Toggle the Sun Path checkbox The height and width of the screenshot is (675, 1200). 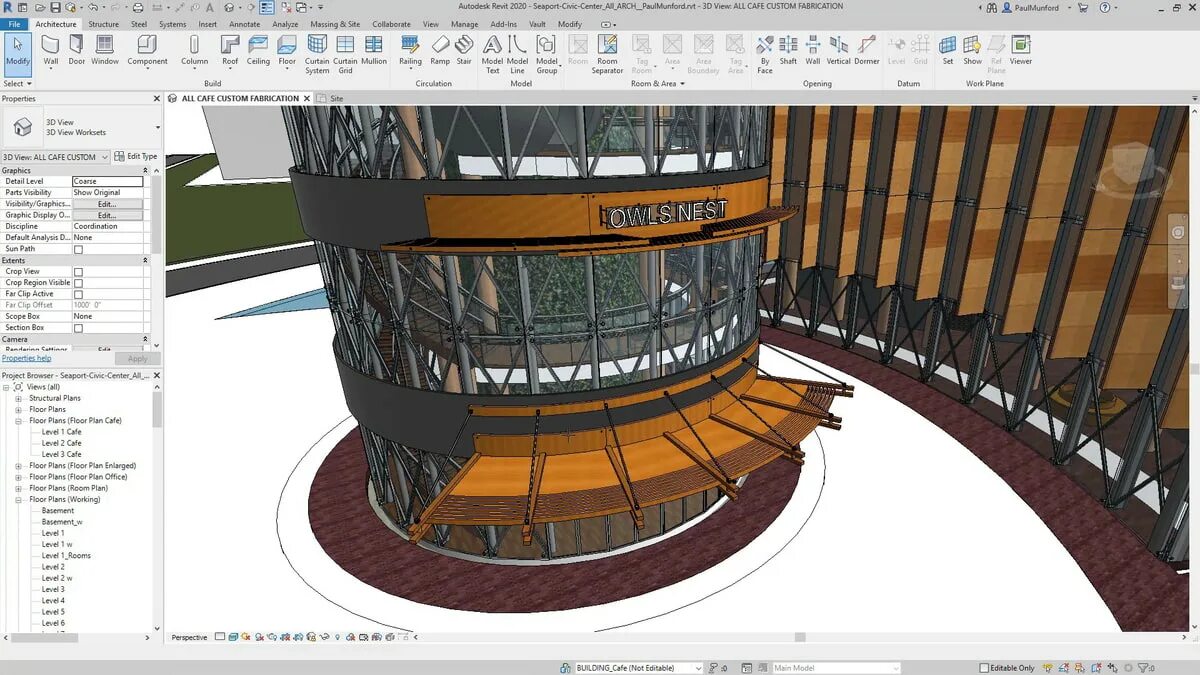(x=78, y=249)
